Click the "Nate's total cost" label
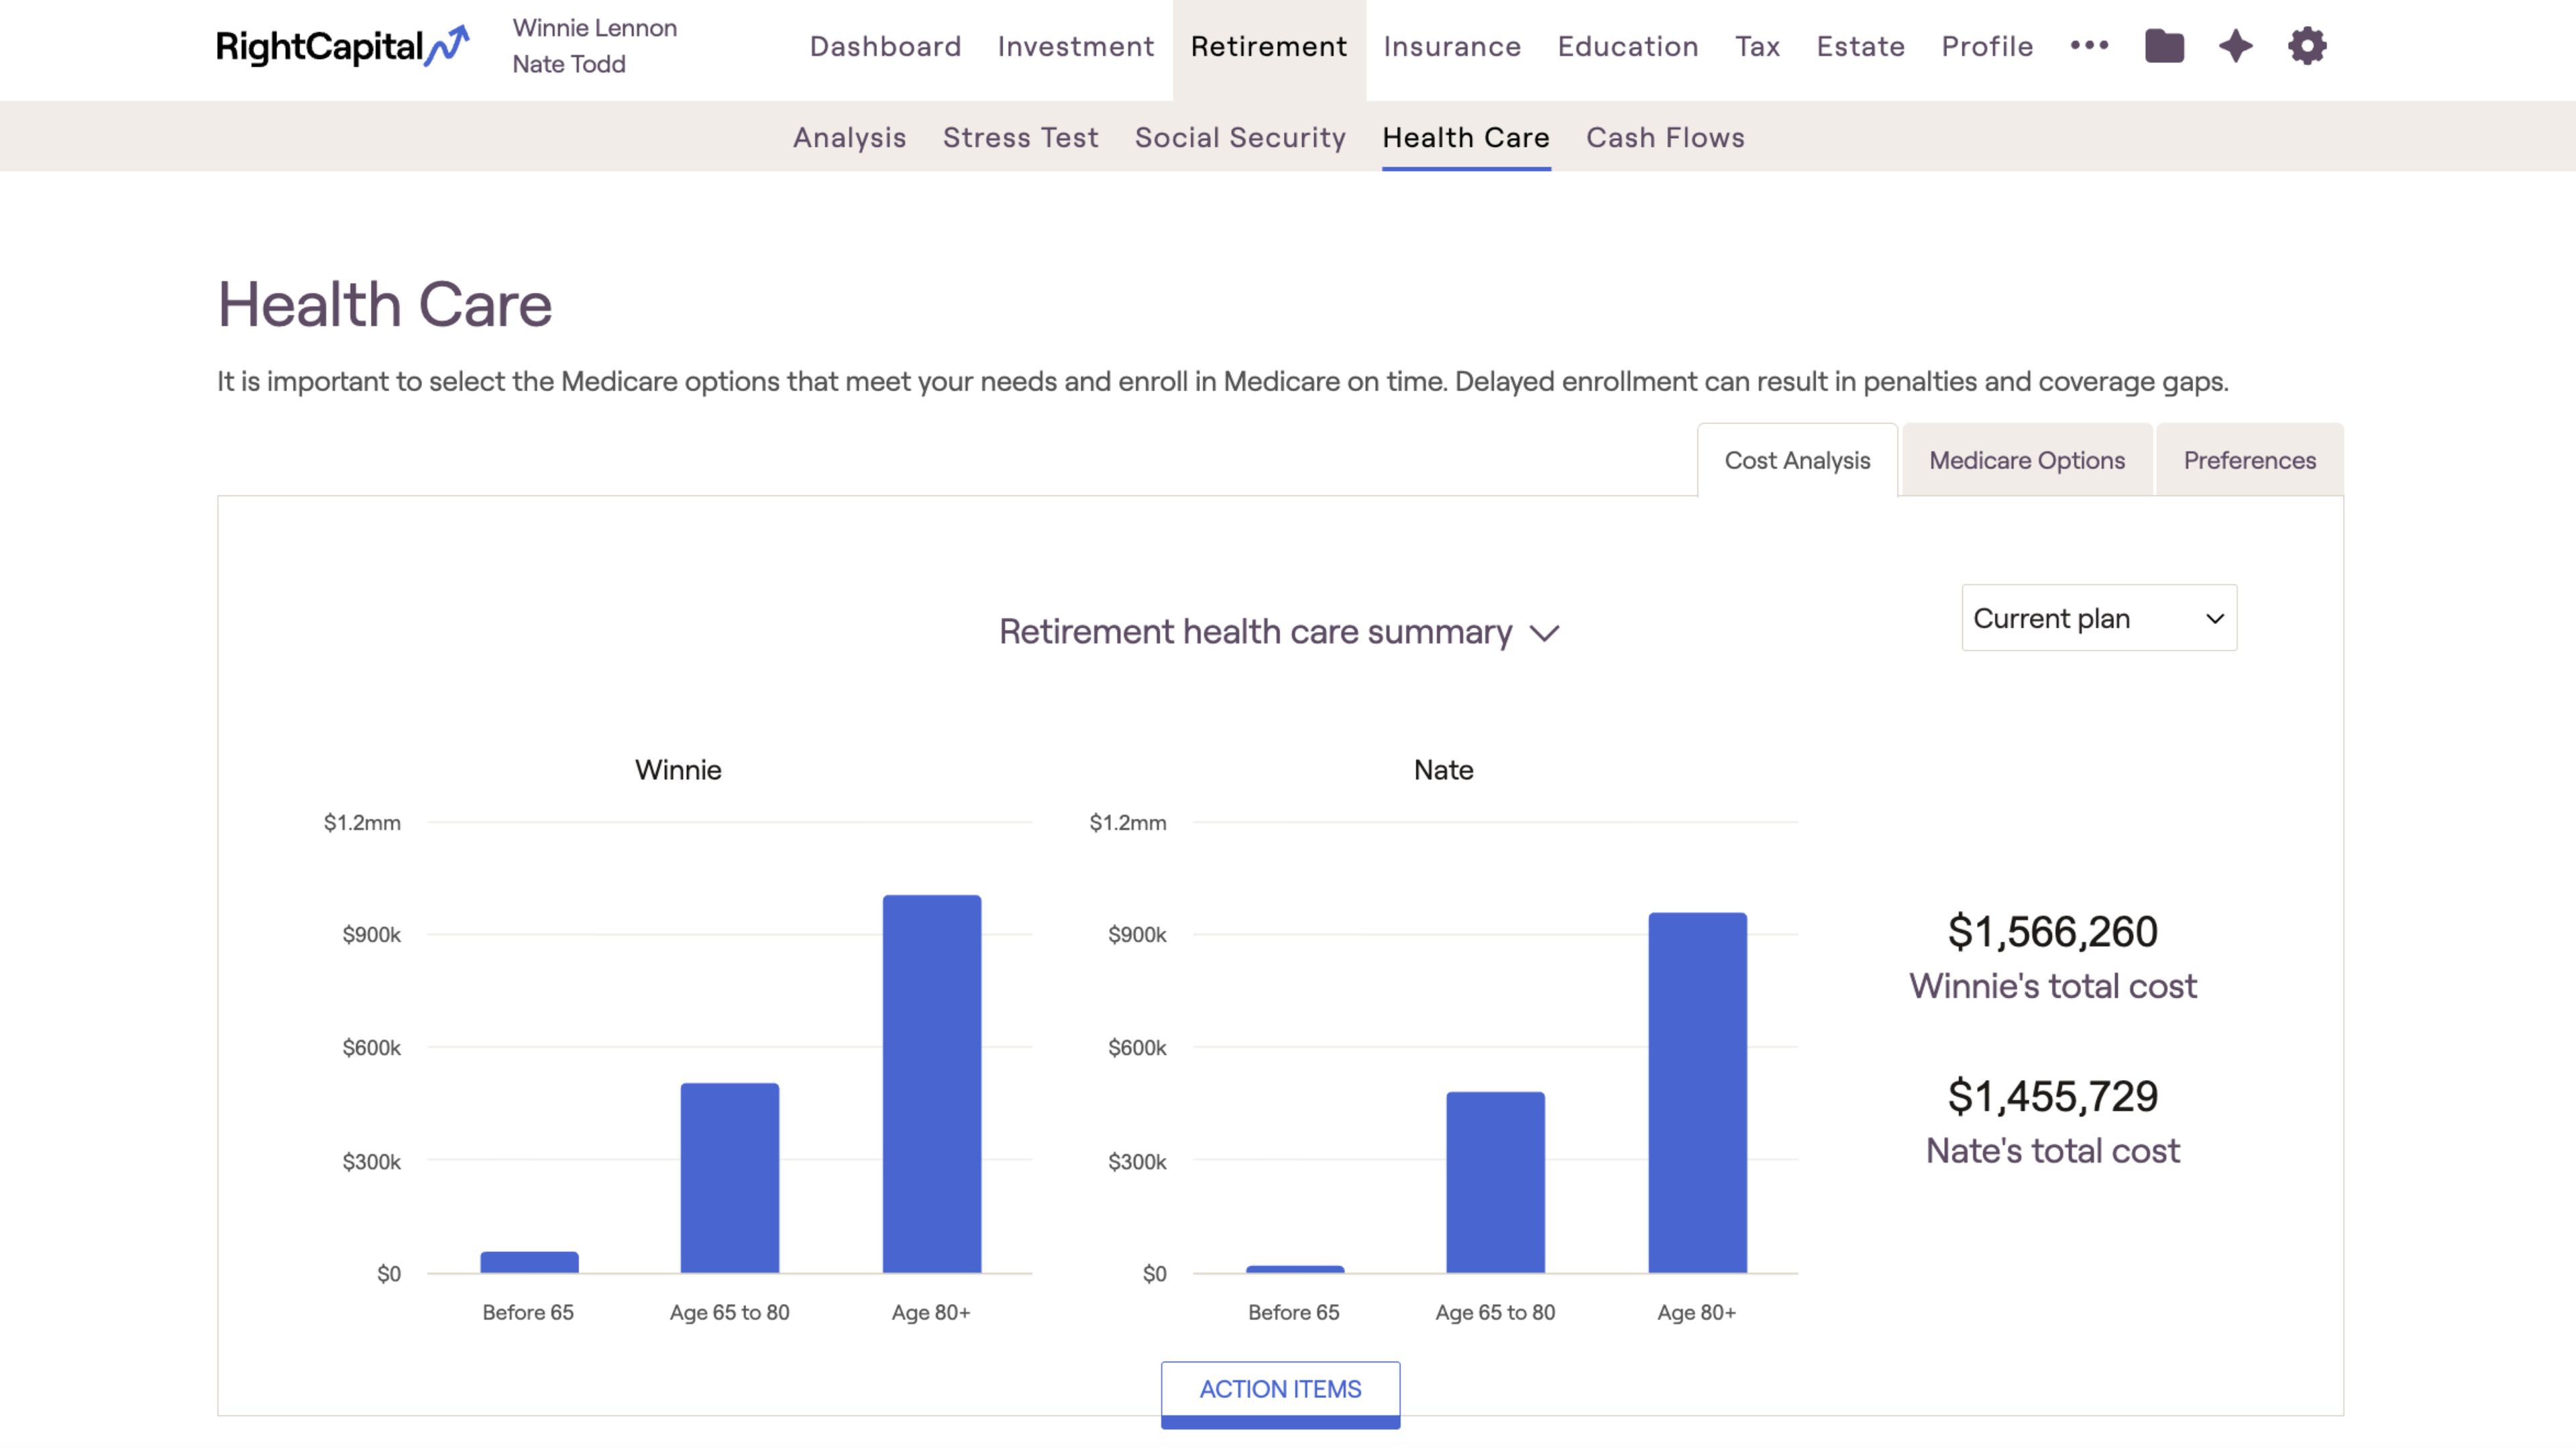The width and height of the screenshot is (2576, 1449). pyautogui.click(x=2053, y=1151)
